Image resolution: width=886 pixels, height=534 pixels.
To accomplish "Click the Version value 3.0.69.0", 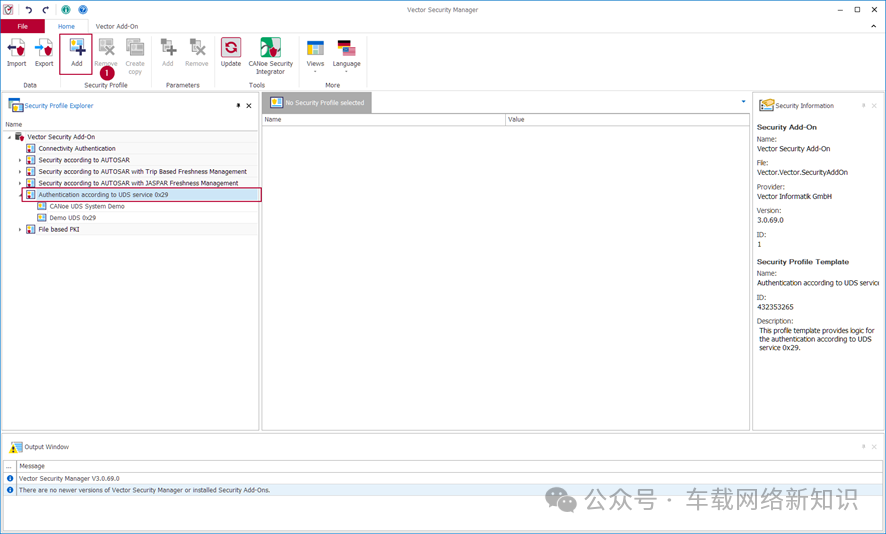I will pos(770,220).
